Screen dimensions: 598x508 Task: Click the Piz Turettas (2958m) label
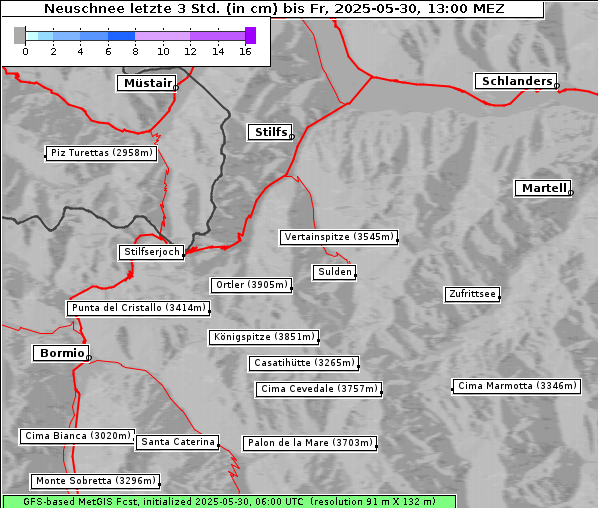click(101, 153)
